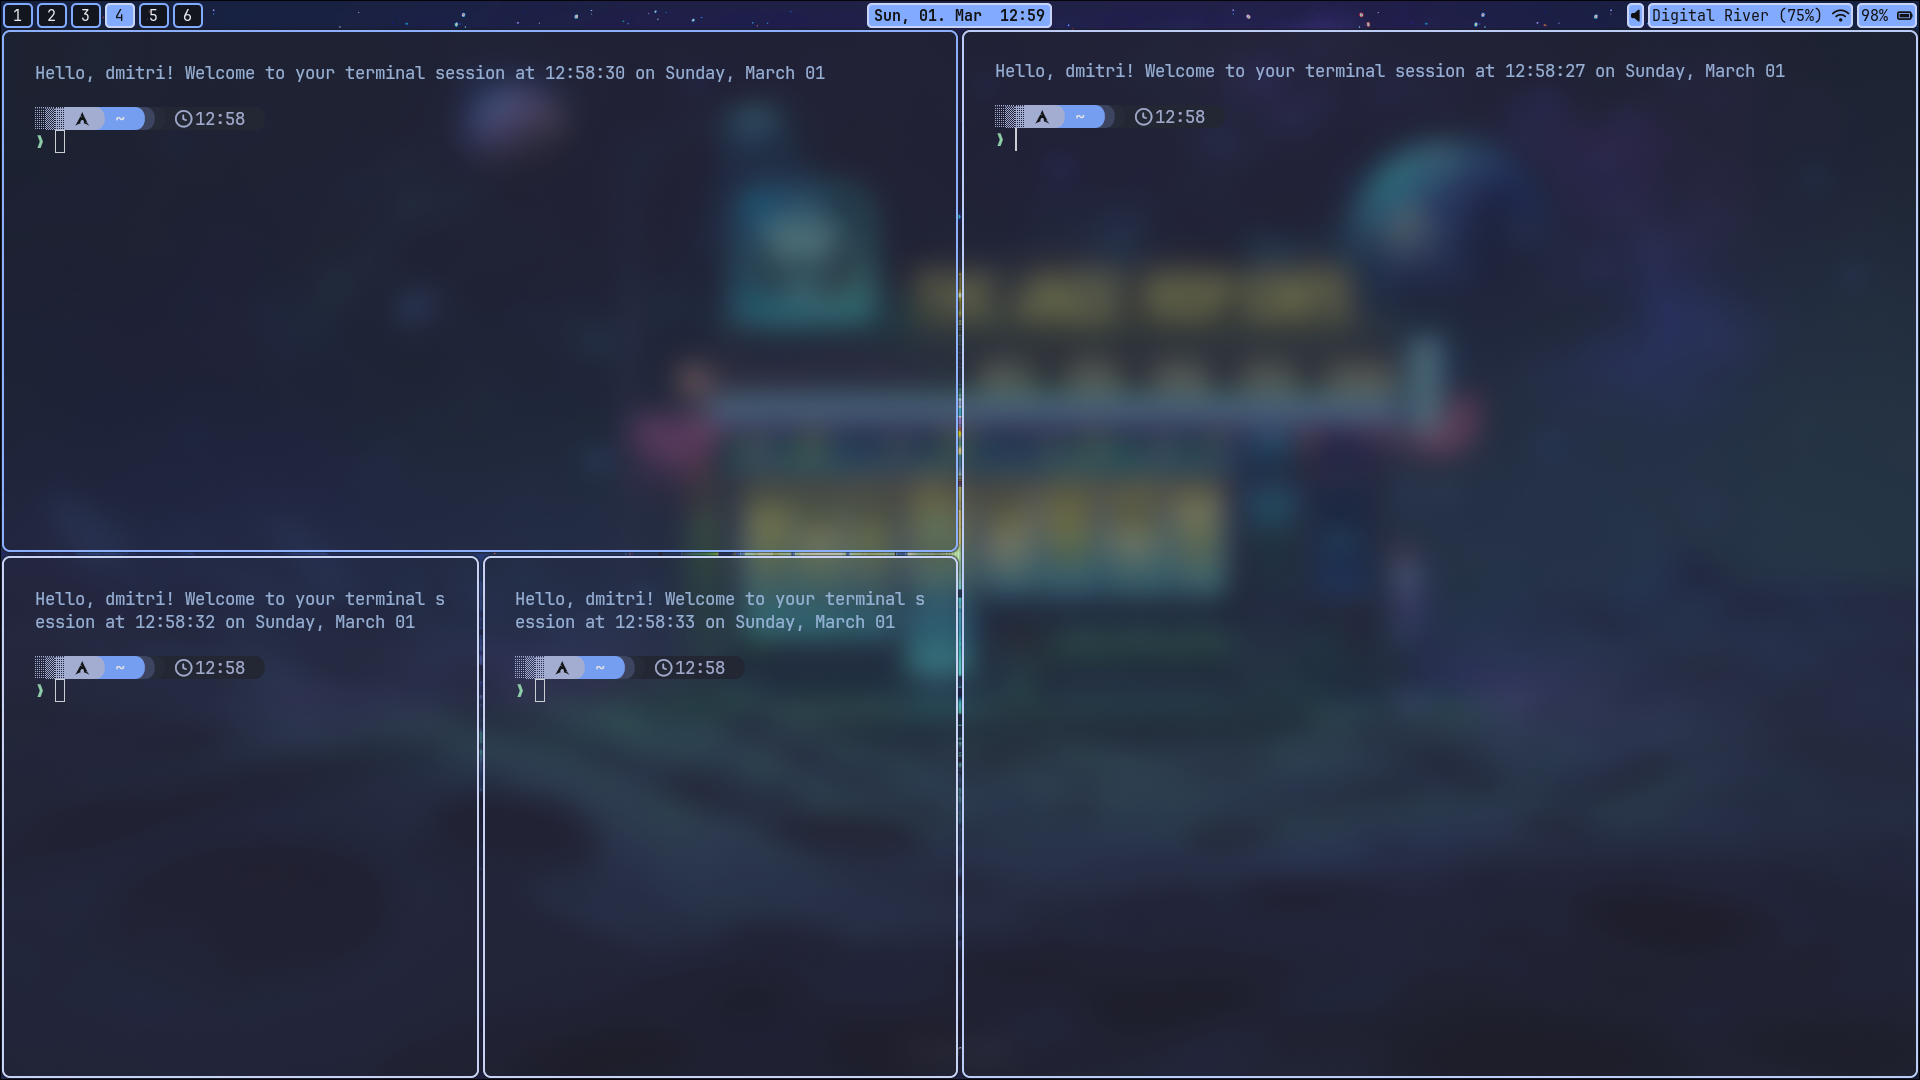This screenshot has width=1920, height=1080.
Task: Click the home tilde segment in right terminal
Action: [1080, 117]
